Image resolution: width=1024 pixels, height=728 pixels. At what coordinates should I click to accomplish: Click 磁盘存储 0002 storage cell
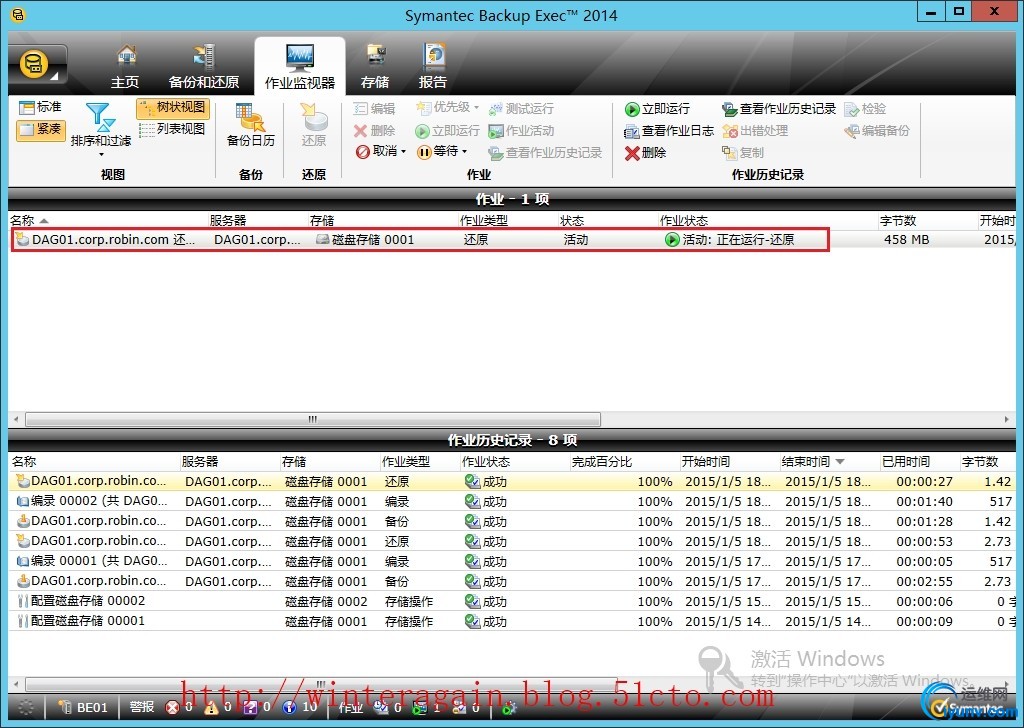pos(327,601)
